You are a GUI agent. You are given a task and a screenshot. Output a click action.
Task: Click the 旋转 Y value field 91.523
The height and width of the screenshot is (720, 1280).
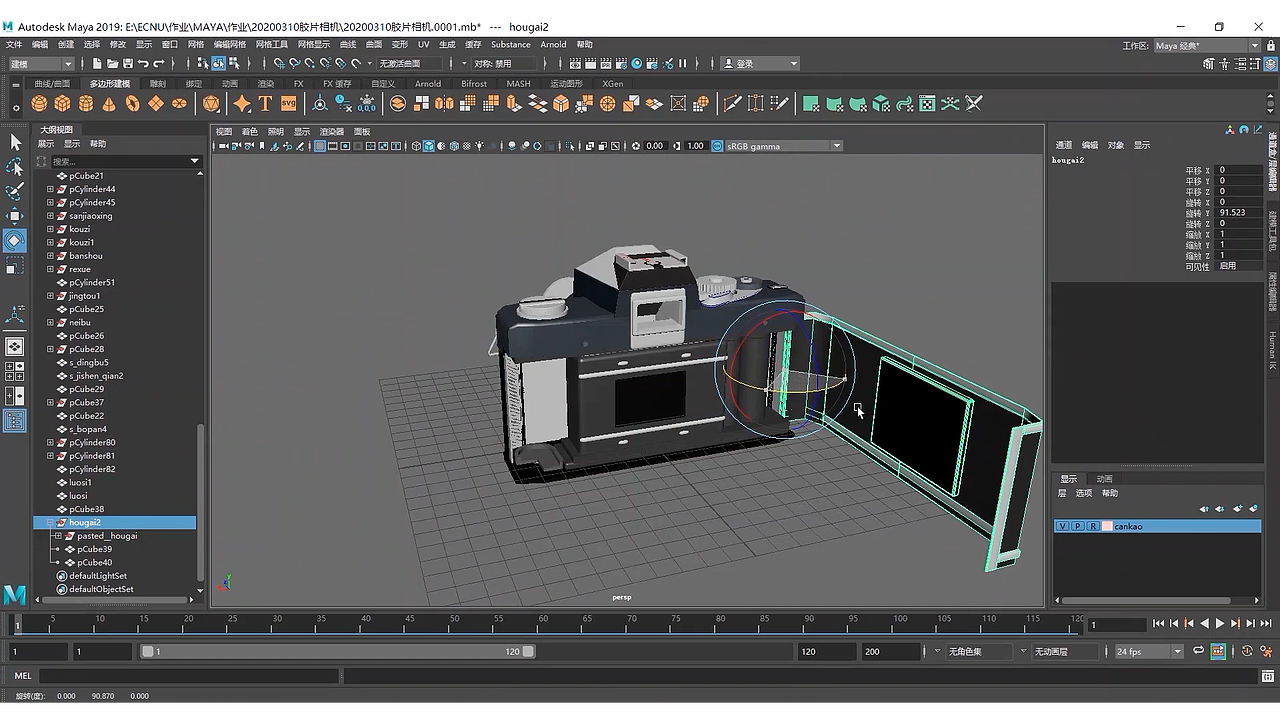(x=1237, y=212)
